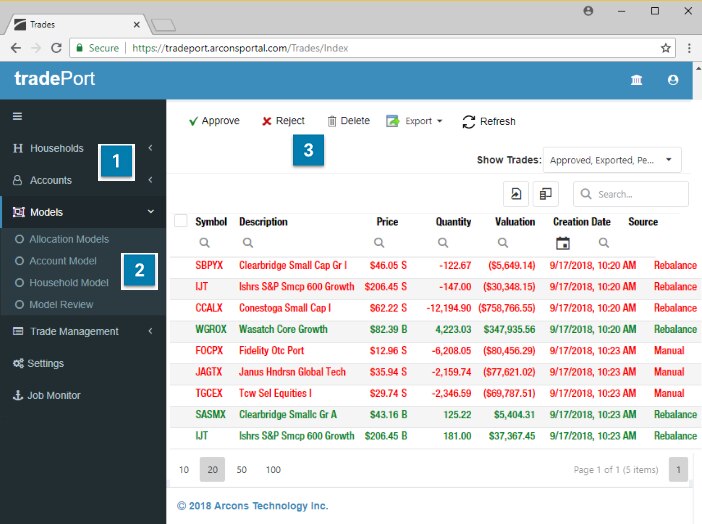The height and width of the screenshot is (524, 702).
Task: Click the $37,367.45 valuation cell
Action: click(512, 436)
